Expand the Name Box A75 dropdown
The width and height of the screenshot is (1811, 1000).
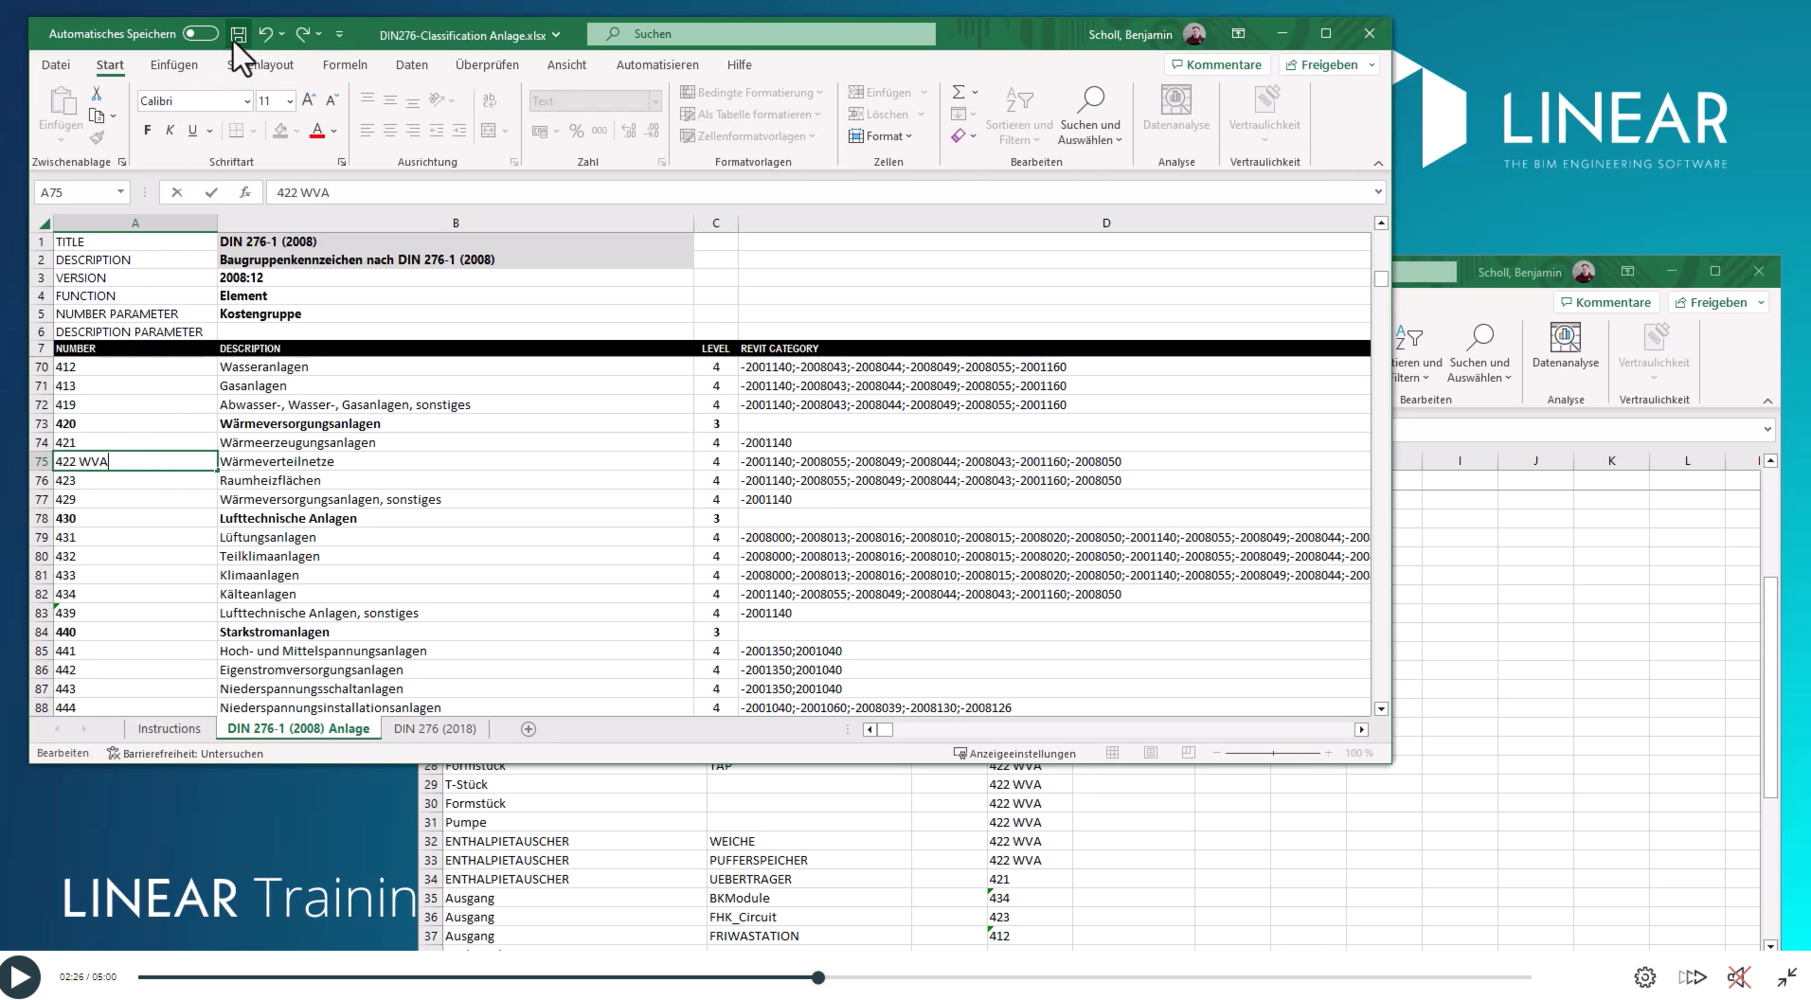click(x=120, y=192)
